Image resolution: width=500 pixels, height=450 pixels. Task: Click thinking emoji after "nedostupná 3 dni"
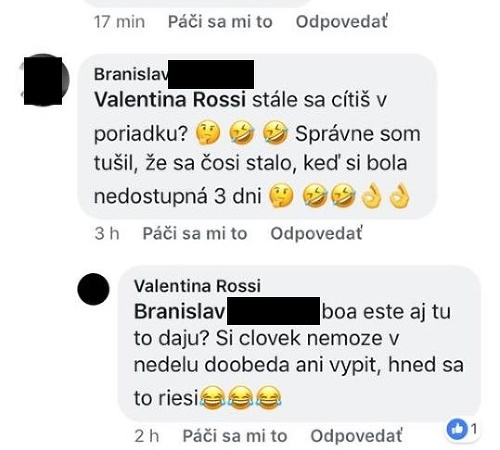point(281,196)
